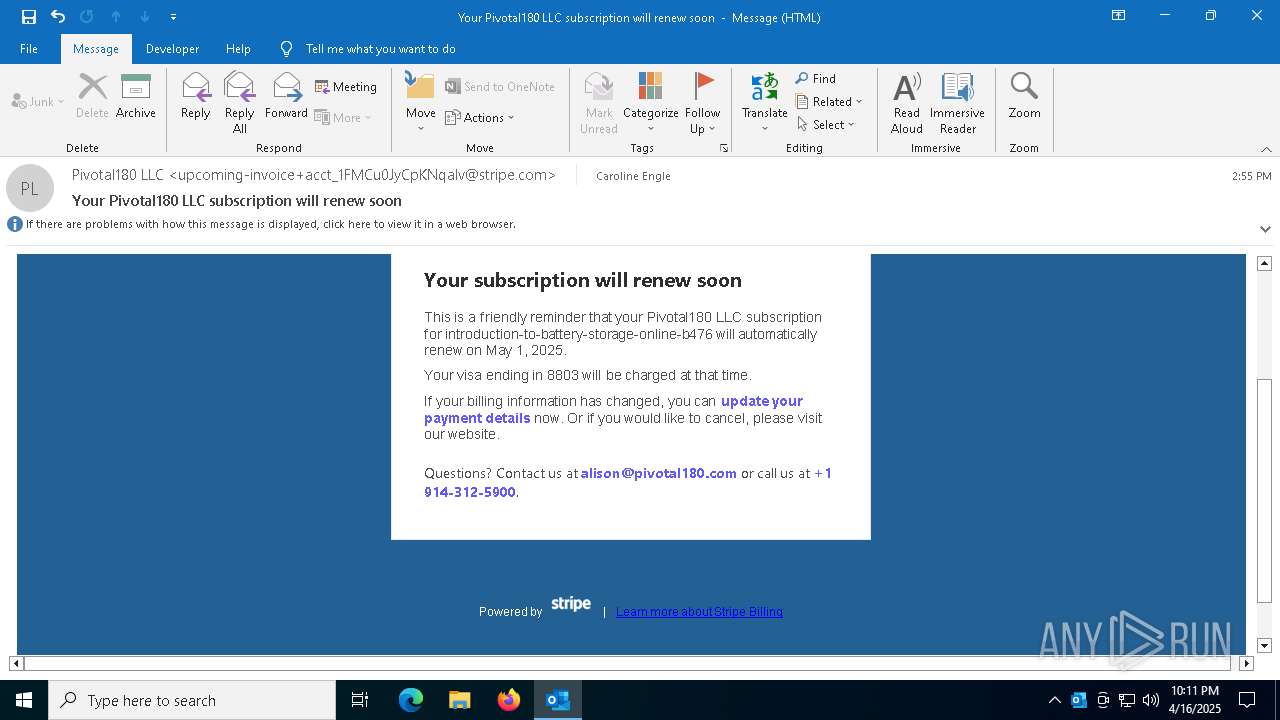Click Find in the Editing group

pyautogui.click(x=816, y=78)
